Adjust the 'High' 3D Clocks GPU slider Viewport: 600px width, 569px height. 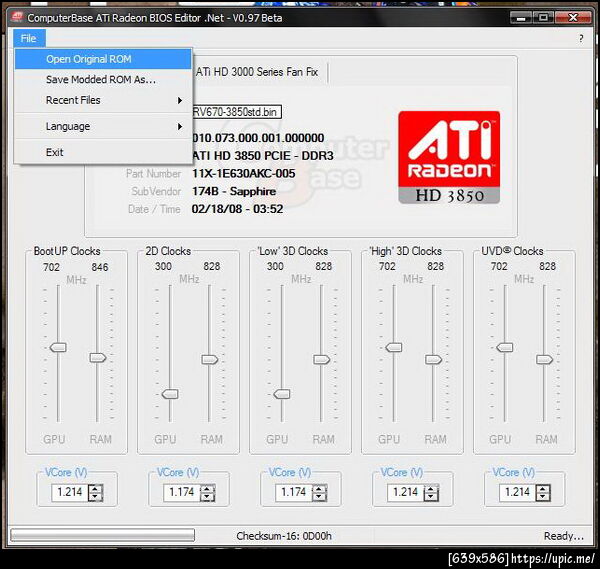click(x=394, y=347)
